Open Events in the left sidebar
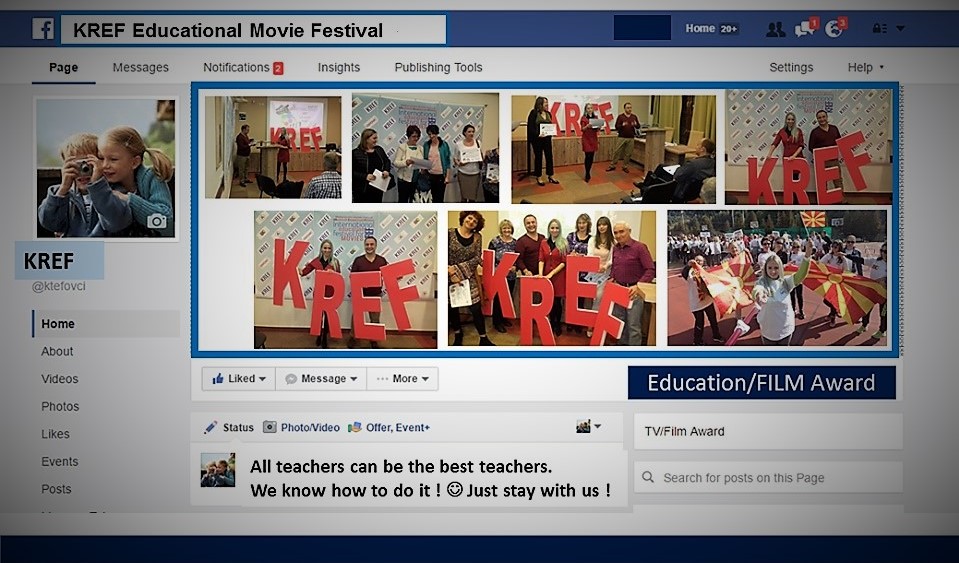The width and height of the screenshot is (959, 563). click(59, 462)
